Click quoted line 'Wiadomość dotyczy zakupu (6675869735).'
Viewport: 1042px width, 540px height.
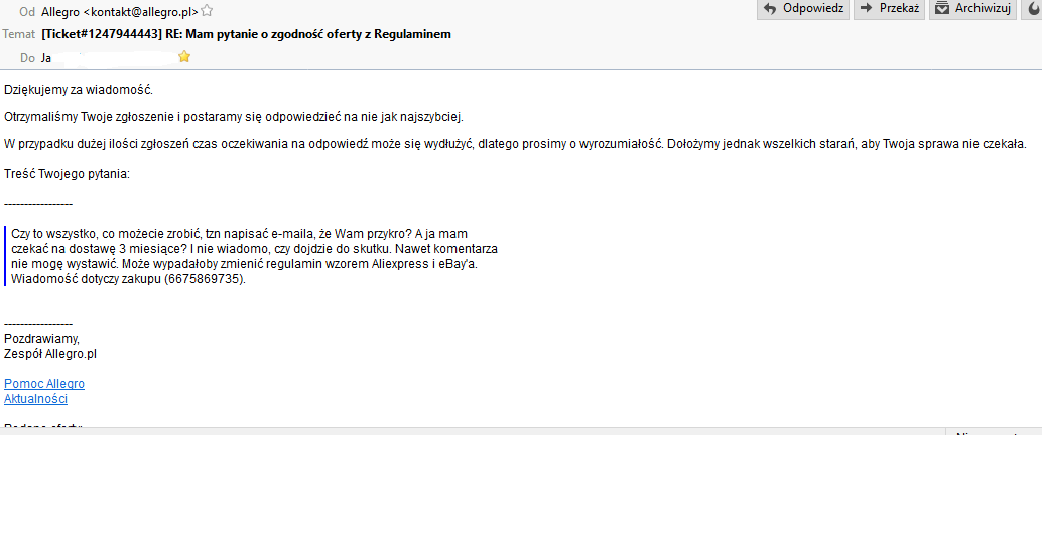[x=128, y=279]
